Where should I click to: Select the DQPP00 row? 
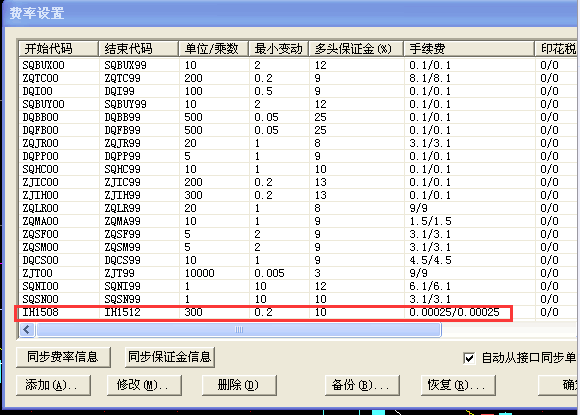[x=298, y=156]
